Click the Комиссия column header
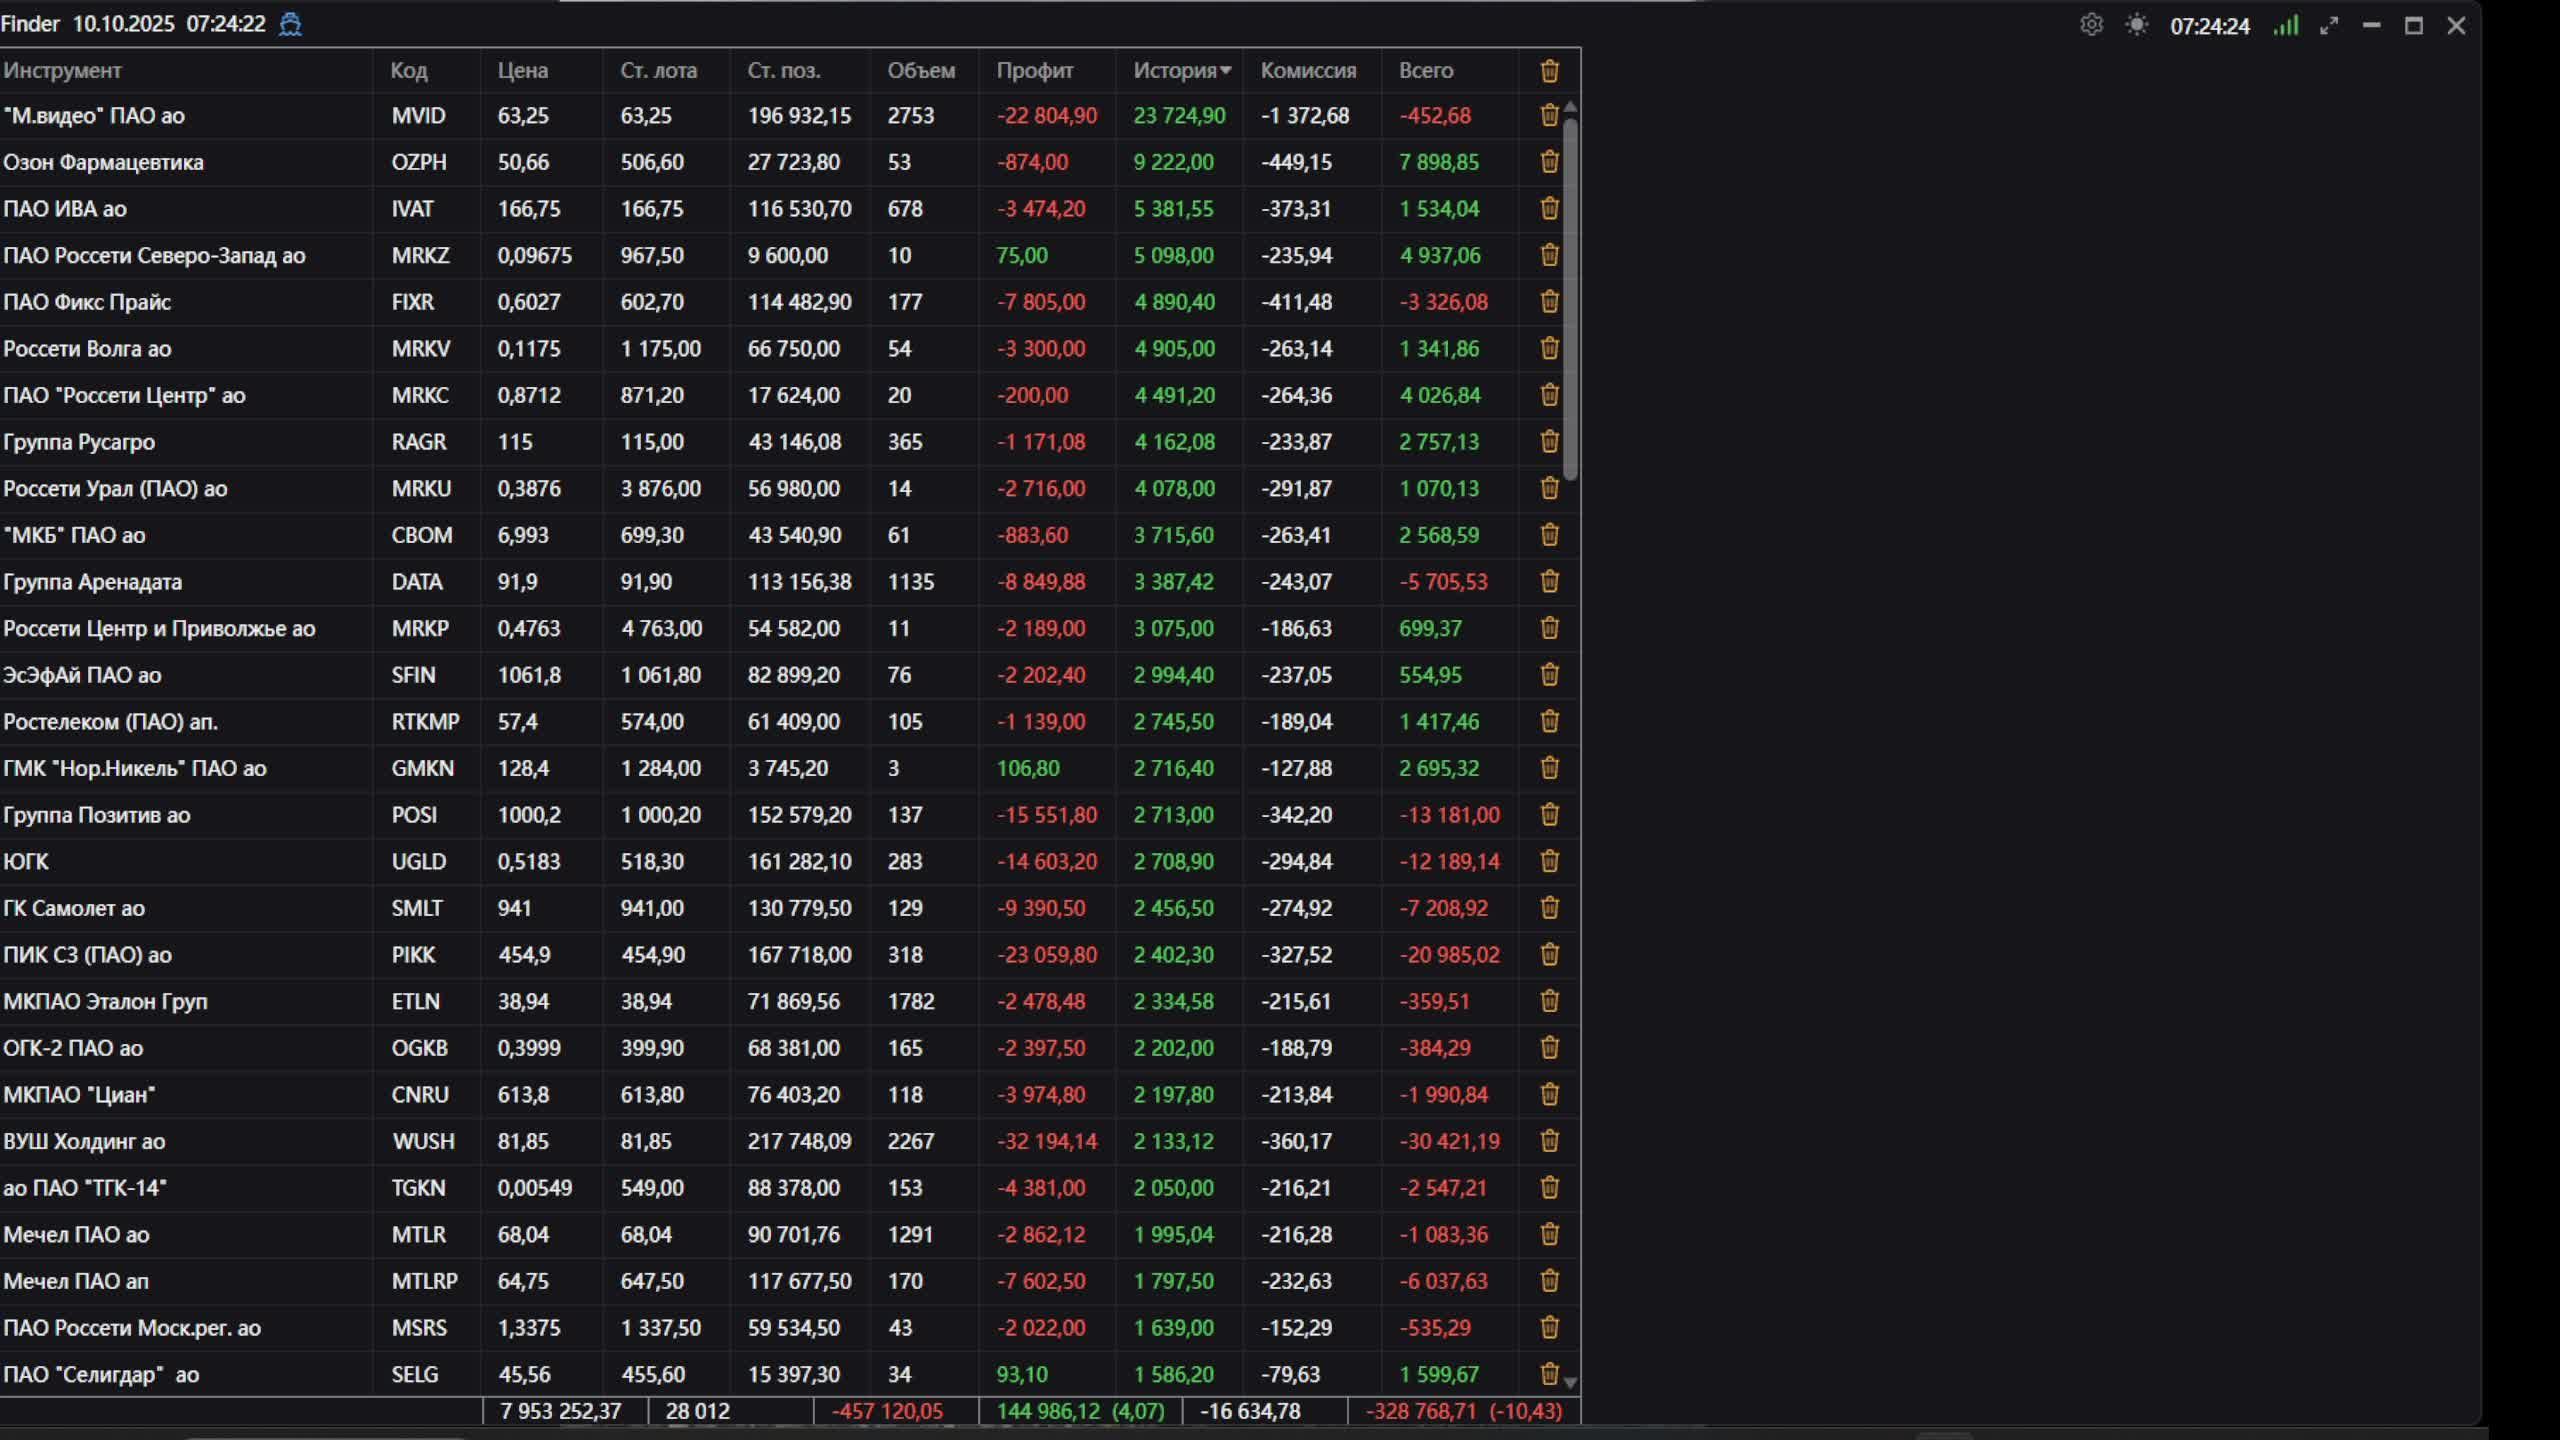 point(1307,71)
